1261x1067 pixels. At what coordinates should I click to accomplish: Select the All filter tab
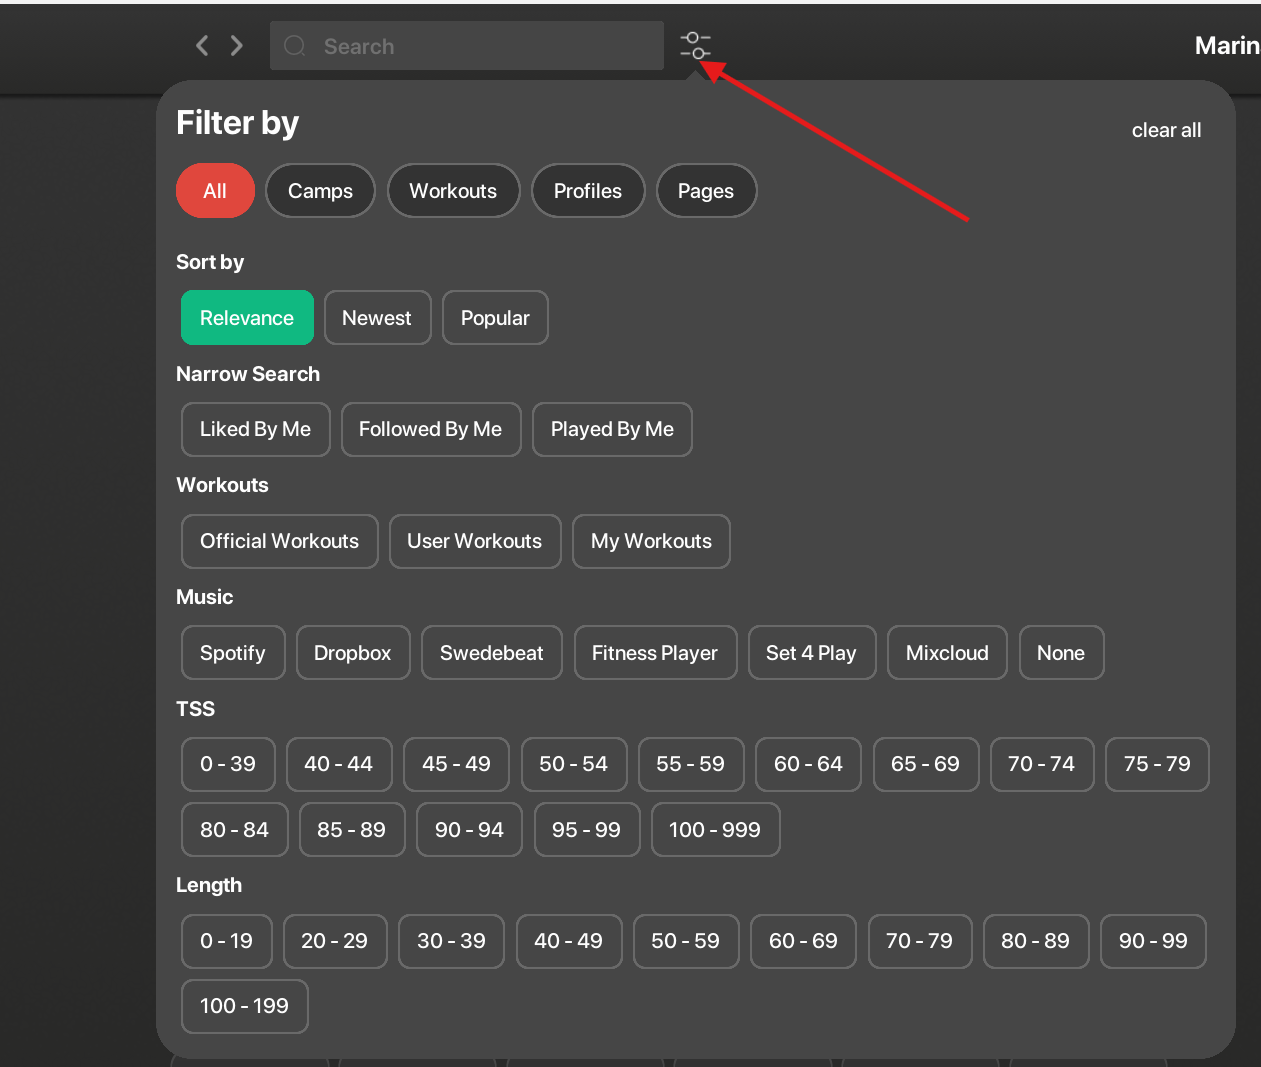[x=215, y=191]
